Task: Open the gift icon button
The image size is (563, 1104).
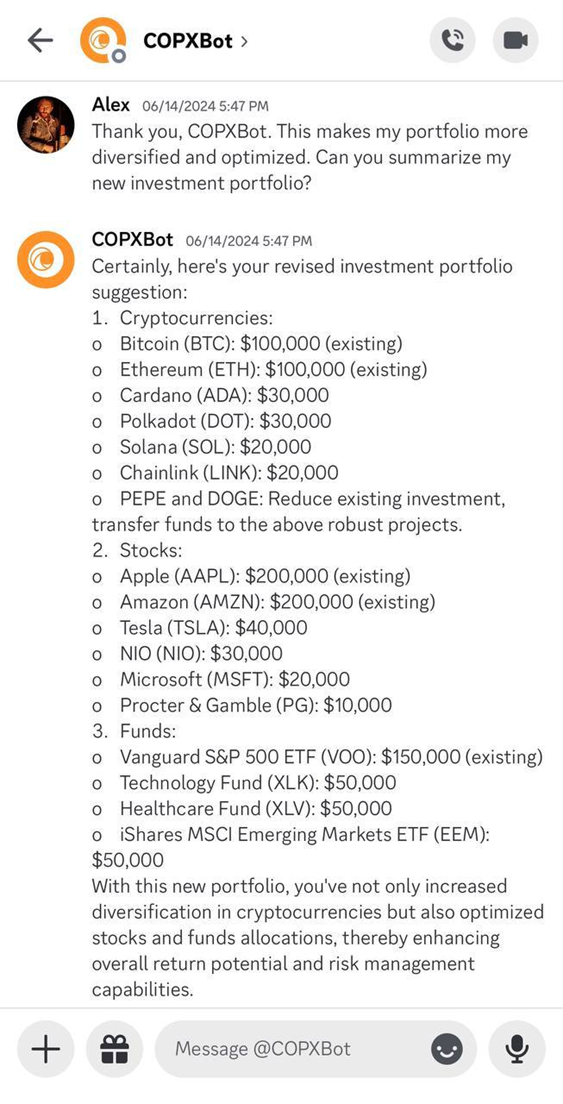Action: (x=114, y=1050)
